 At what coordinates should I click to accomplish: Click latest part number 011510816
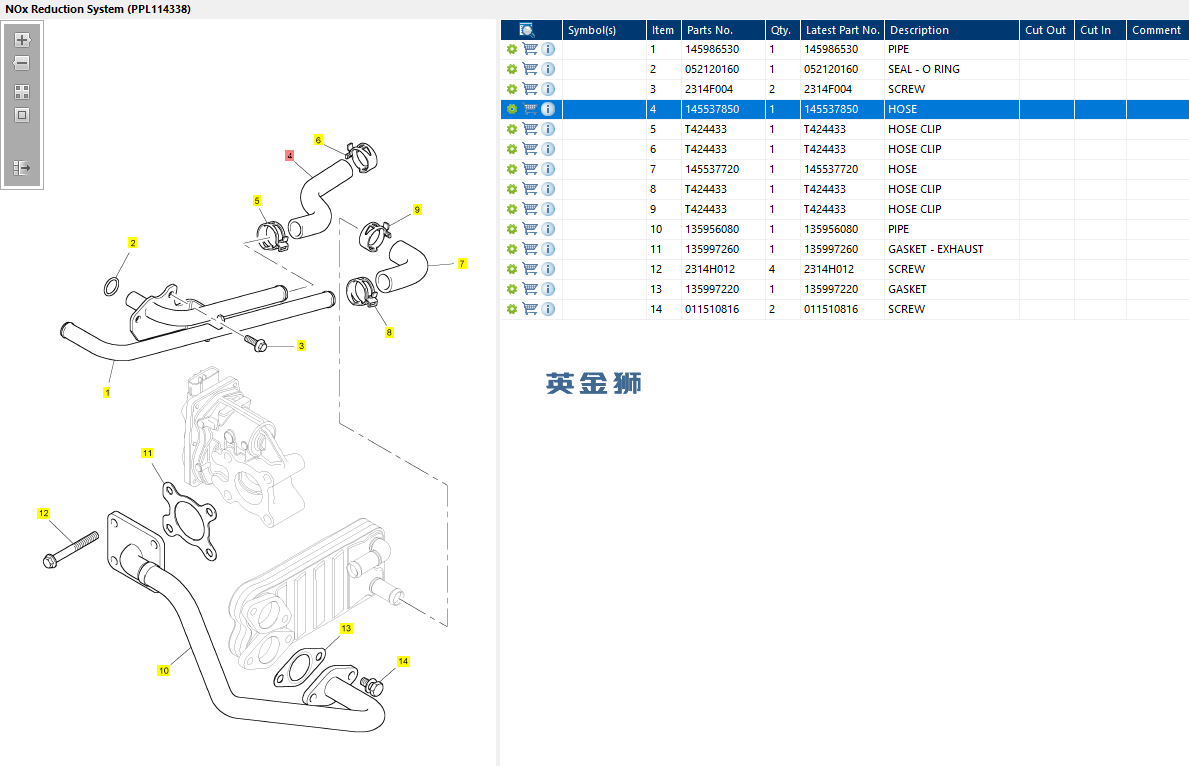pos(831,309)
